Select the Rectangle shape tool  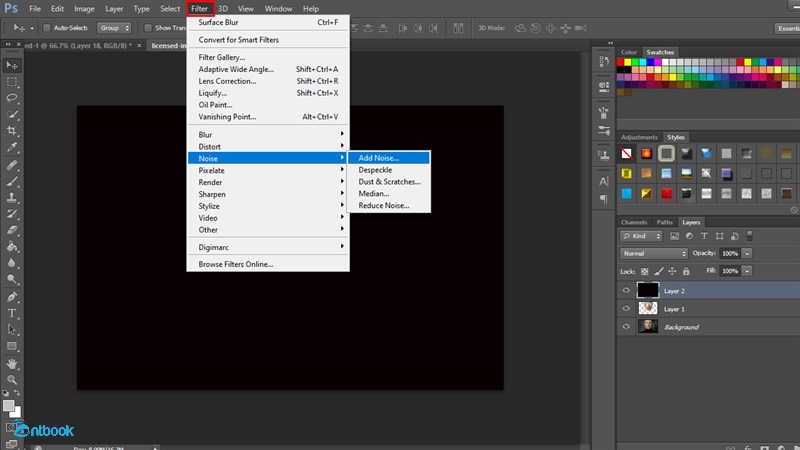(x=12, y=346)
